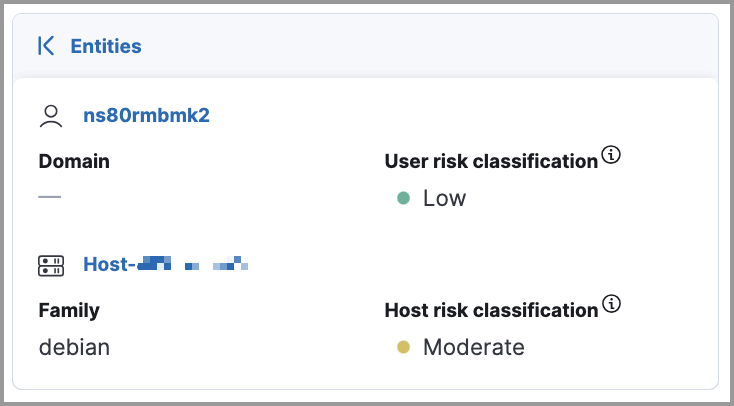
Task: Click the User risk classification label
Action: [491, 161]
